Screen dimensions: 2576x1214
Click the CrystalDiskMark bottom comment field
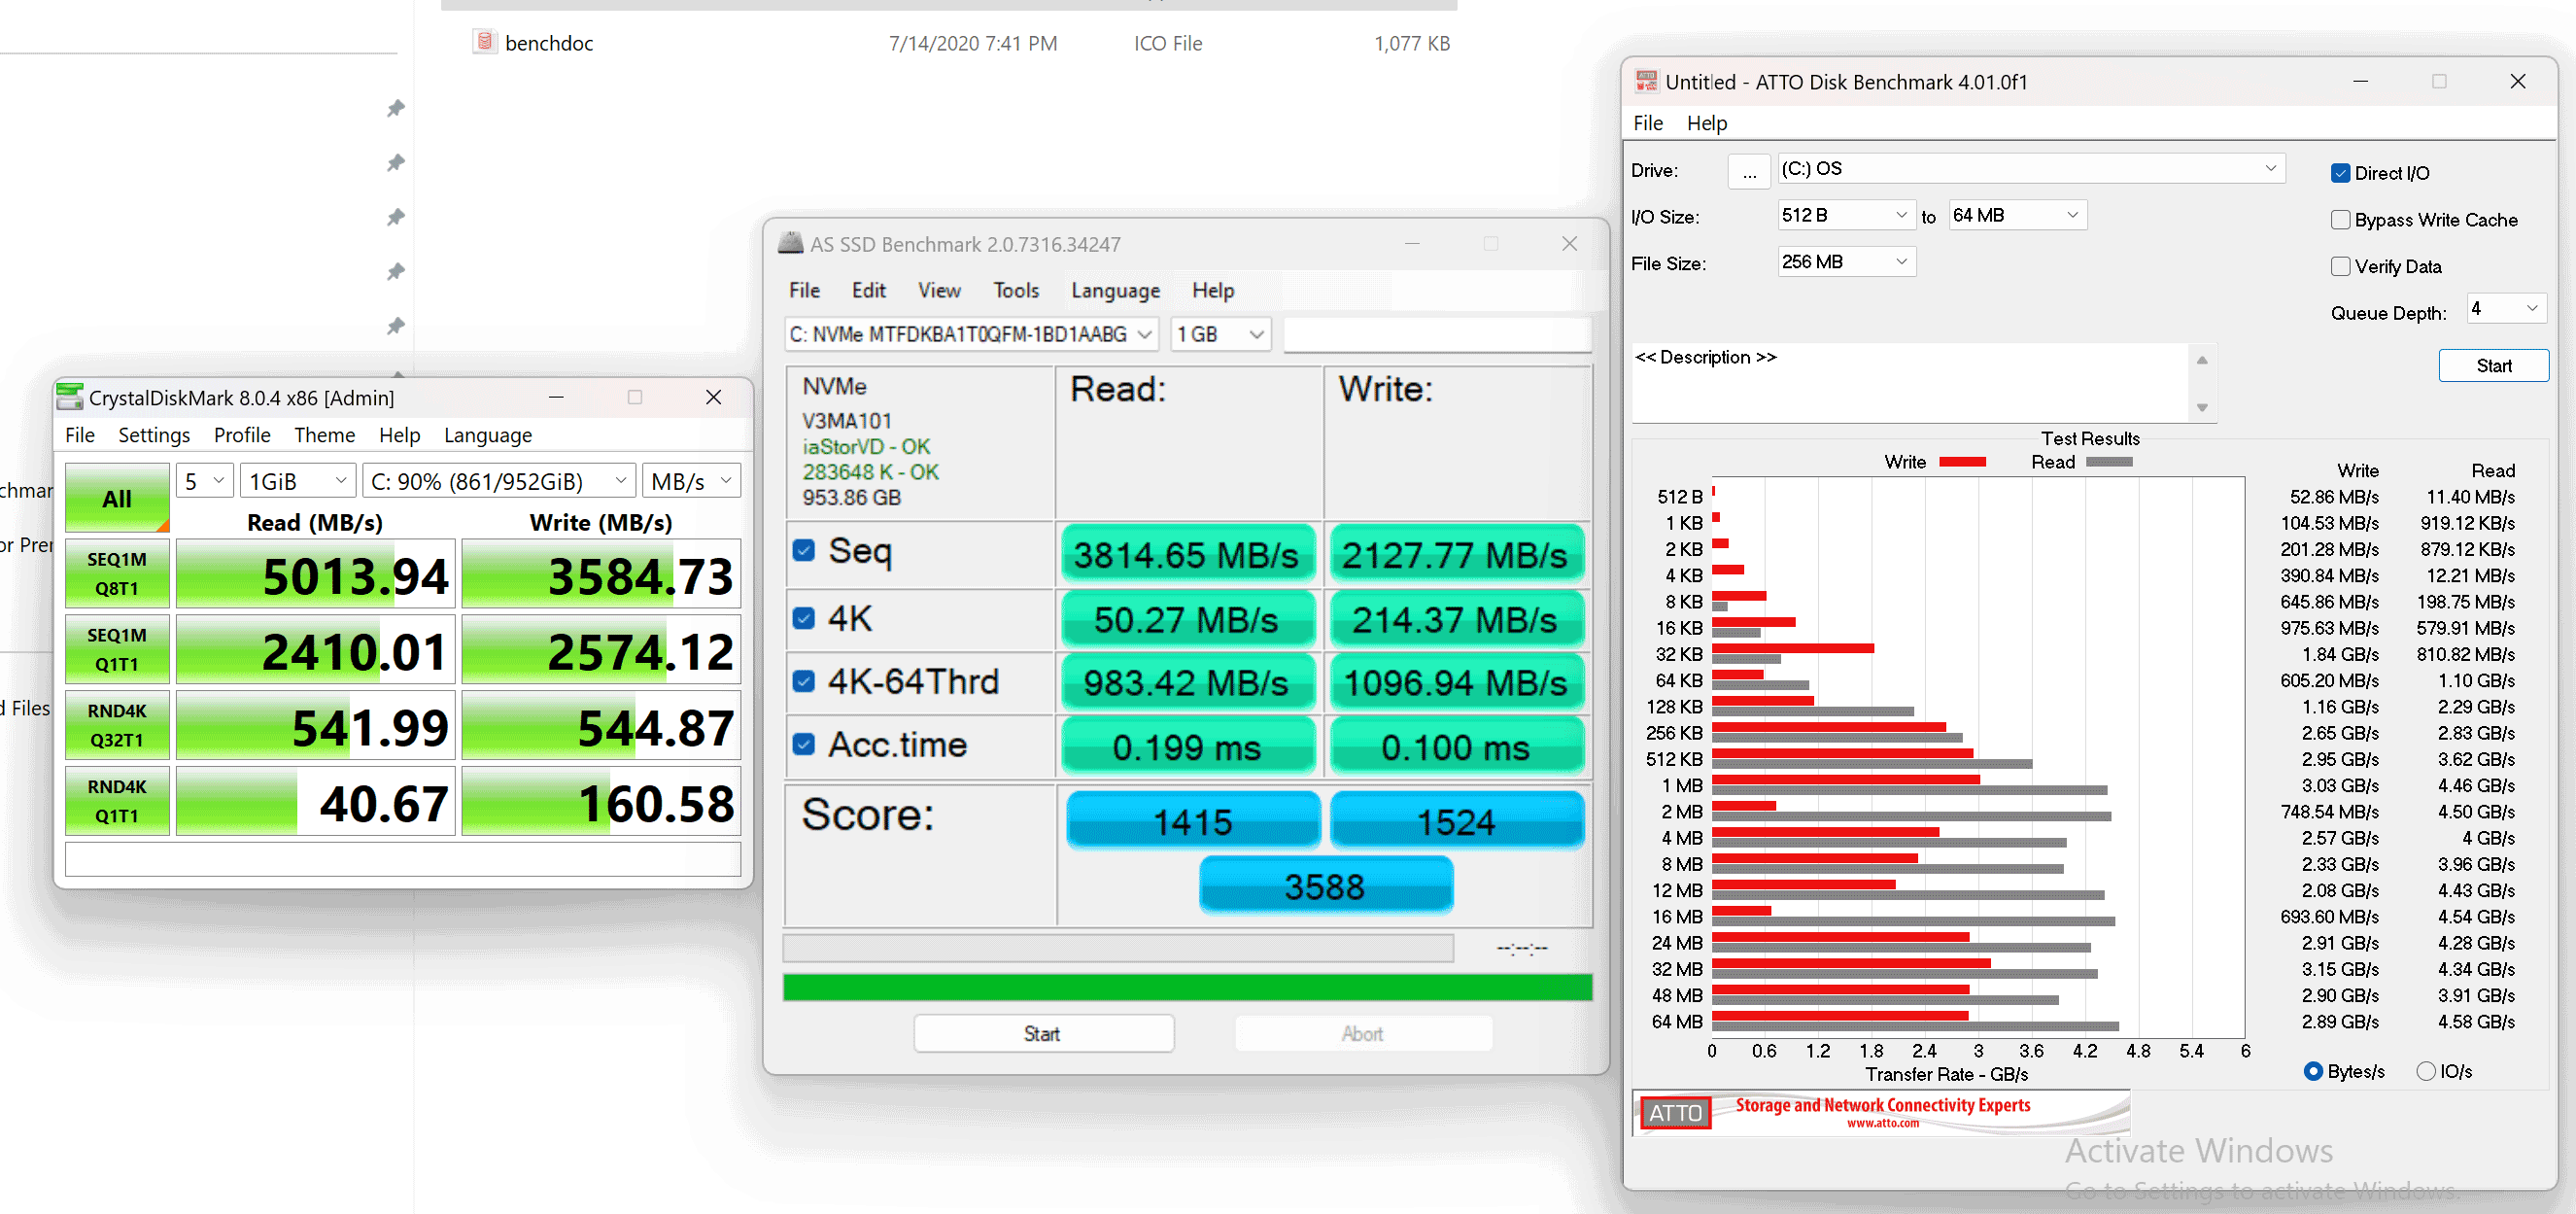[402, 858]
